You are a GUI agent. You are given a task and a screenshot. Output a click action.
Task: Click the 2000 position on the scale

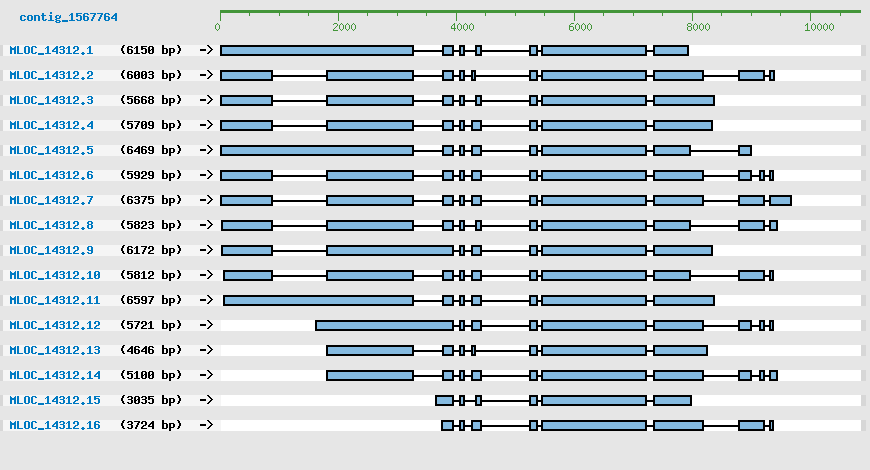[343, 27]
